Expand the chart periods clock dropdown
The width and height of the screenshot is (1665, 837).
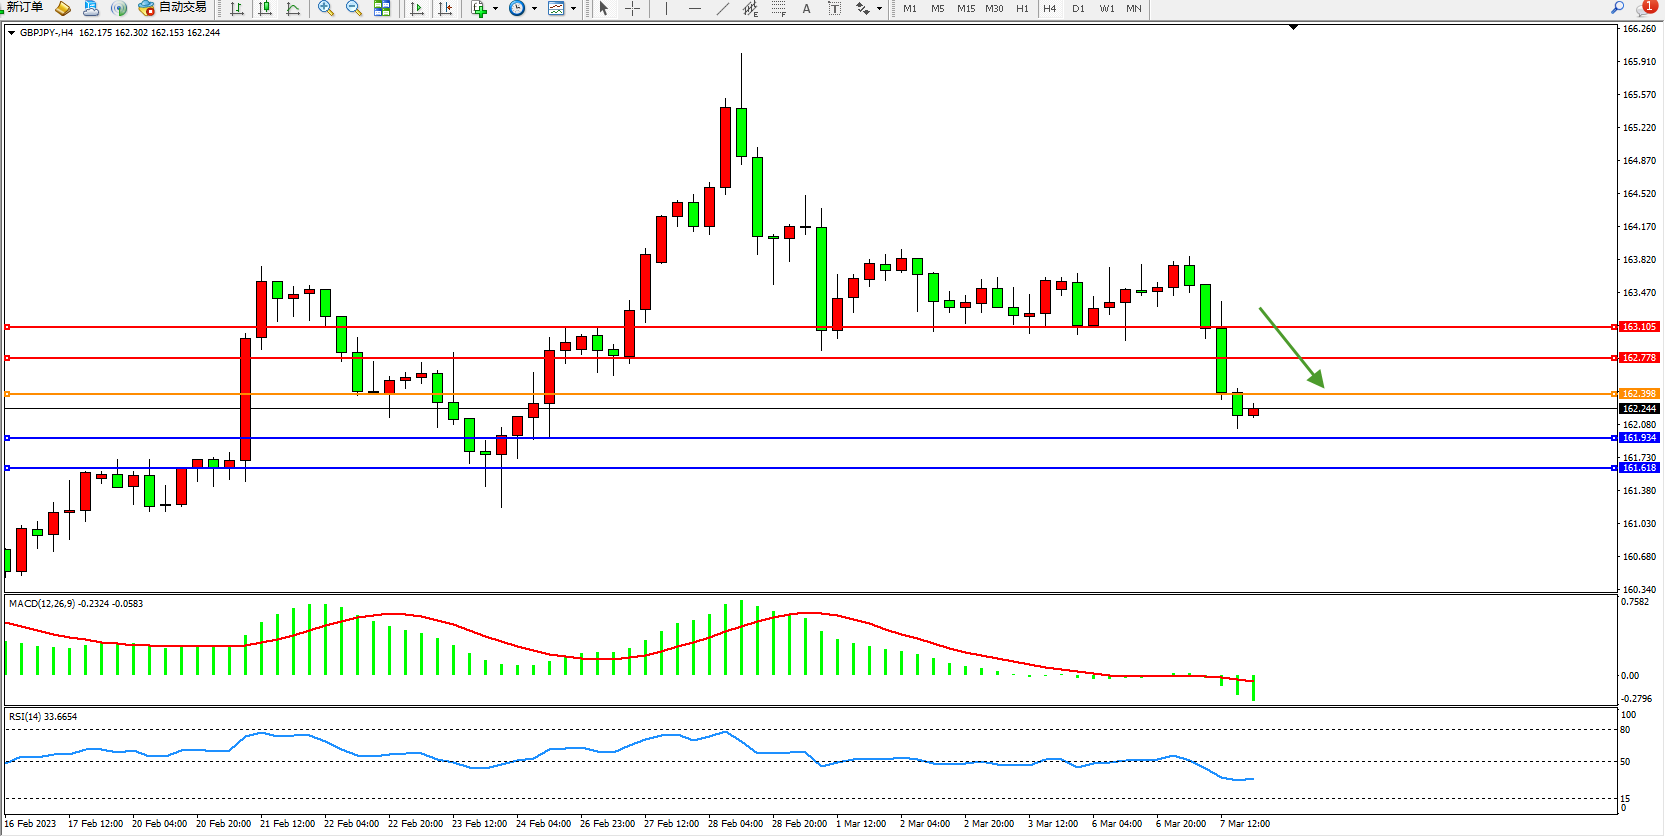(534, 9)
